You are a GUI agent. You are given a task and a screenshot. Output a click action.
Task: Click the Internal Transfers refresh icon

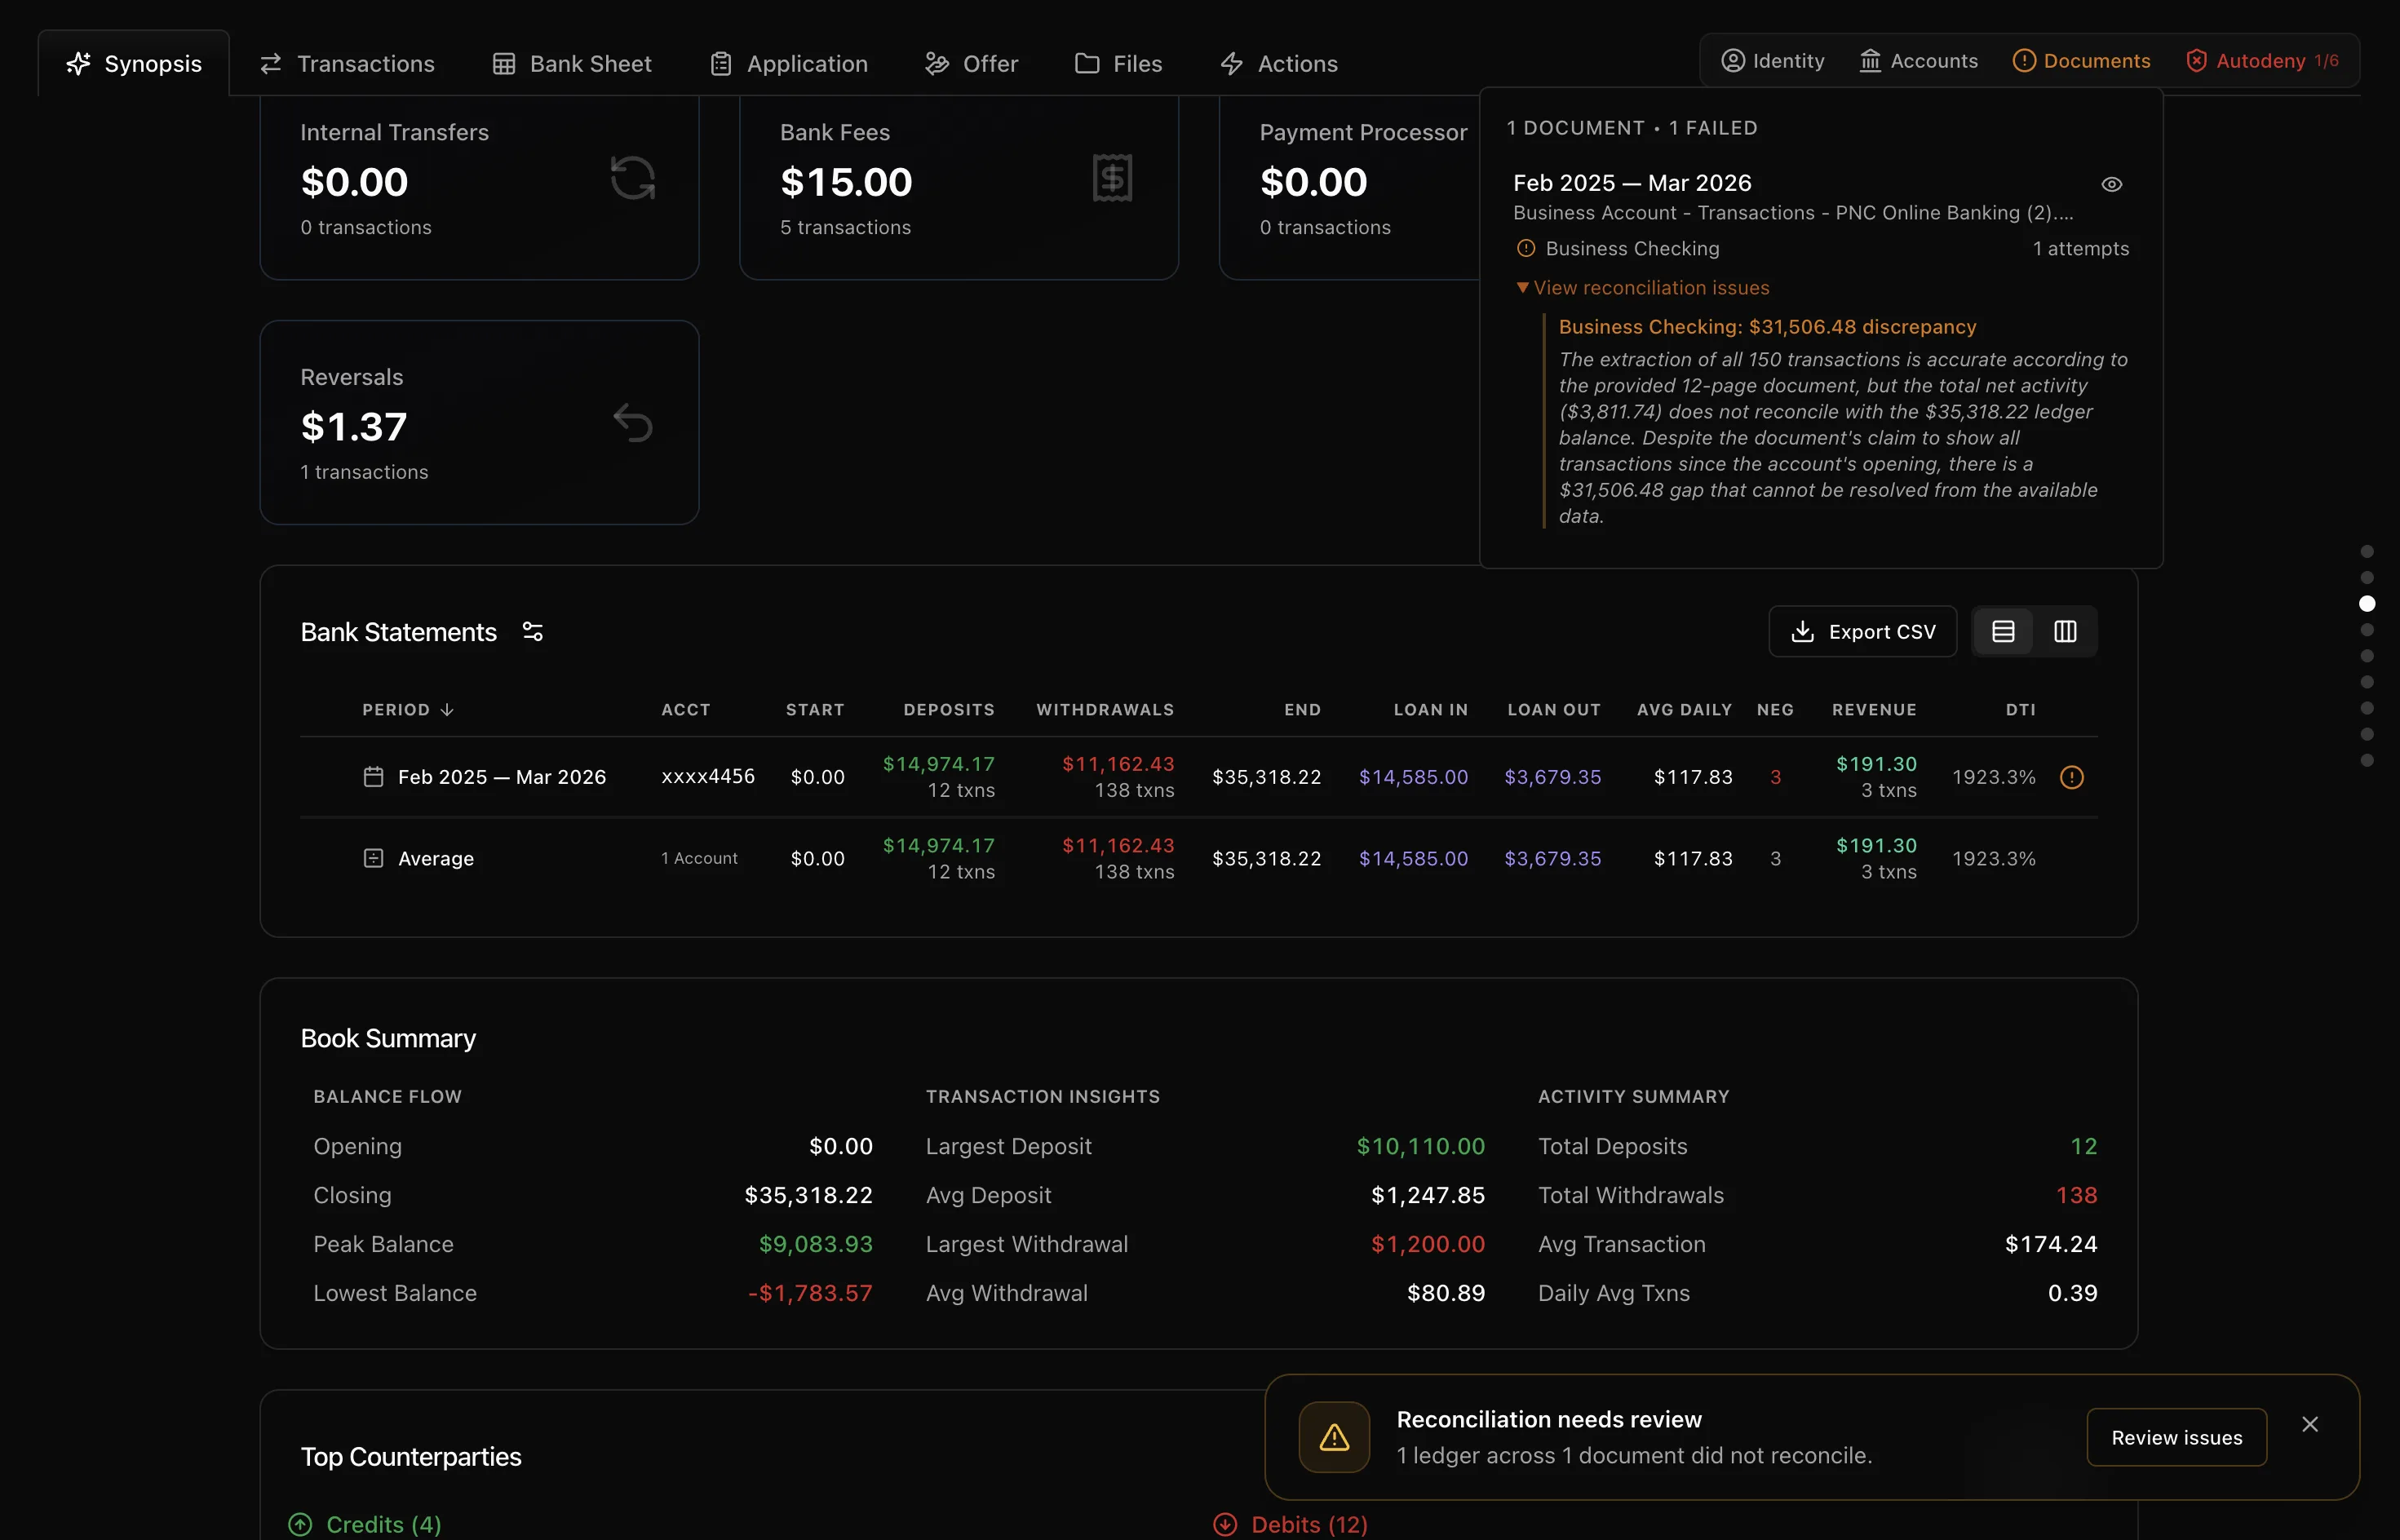point(633,178)
